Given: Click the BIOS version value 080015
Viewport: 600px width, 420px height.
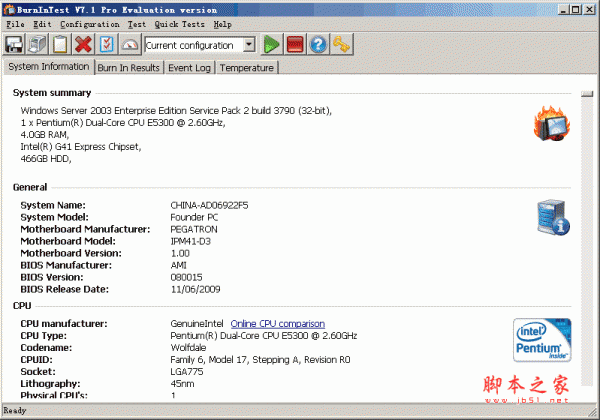Looking at the screenshot, I should pos(186,277).
